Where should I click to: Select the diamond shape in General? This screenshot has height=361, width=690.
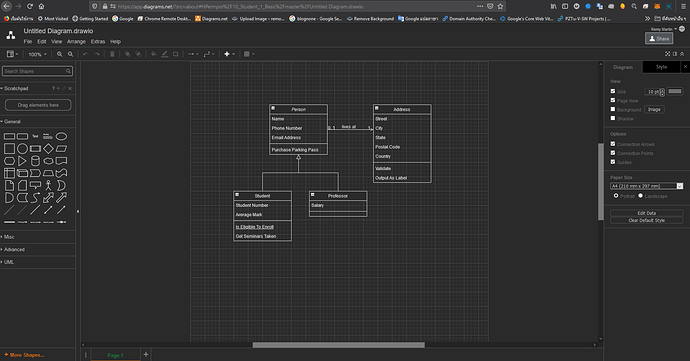pos(48,148)
